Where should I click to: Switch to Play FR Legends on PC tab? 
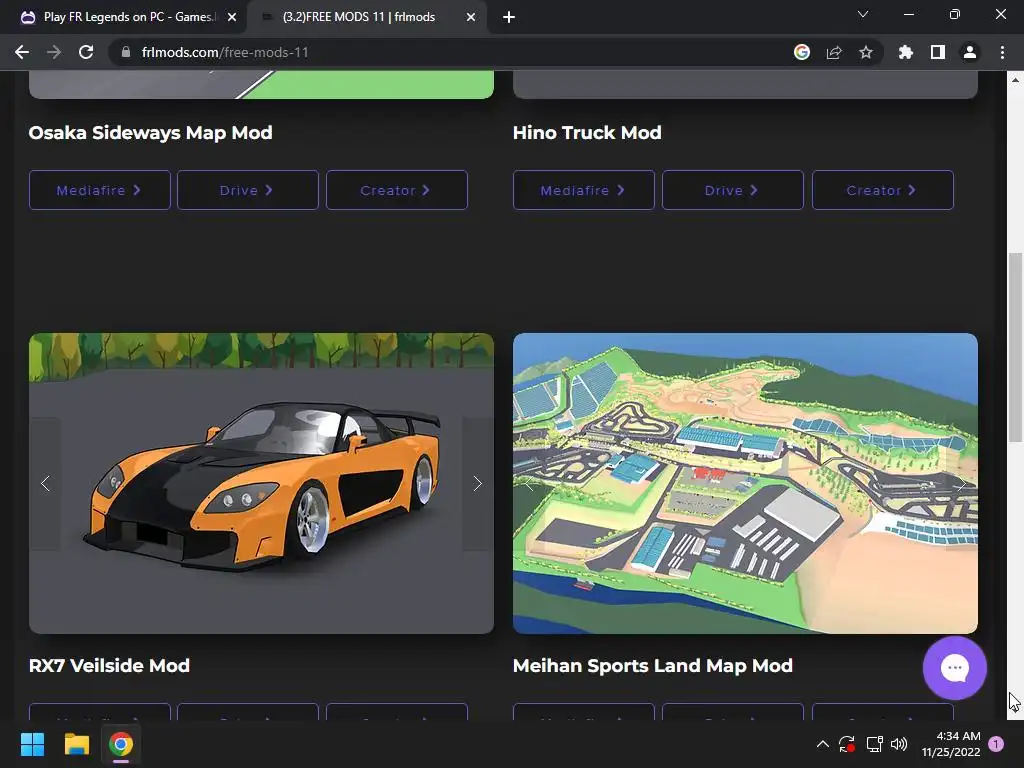pyautogui.click(x=127, y=17)
